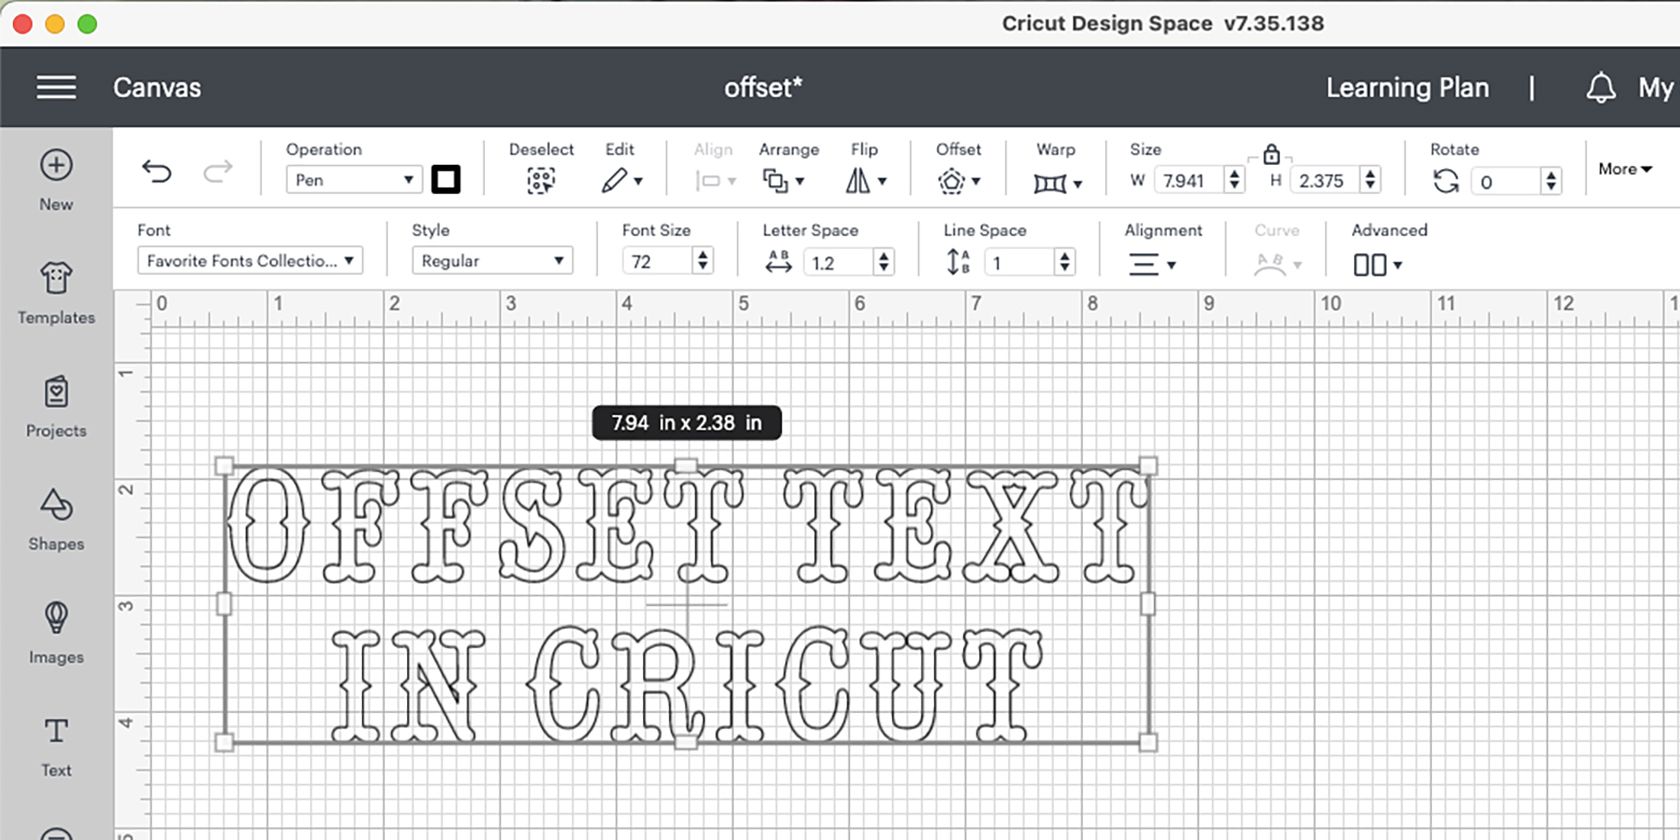Viewport: 1680px width, 840px height.
Task: Expand the More menu
Action: pyautogui.click(x=1625, y=169)
